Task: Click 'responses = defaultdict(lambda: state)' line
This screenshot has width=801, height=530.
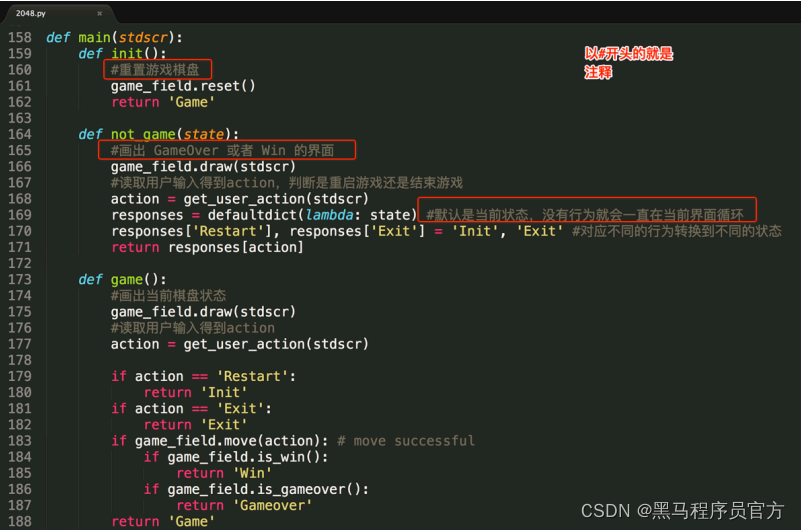Action: point(264,215)
